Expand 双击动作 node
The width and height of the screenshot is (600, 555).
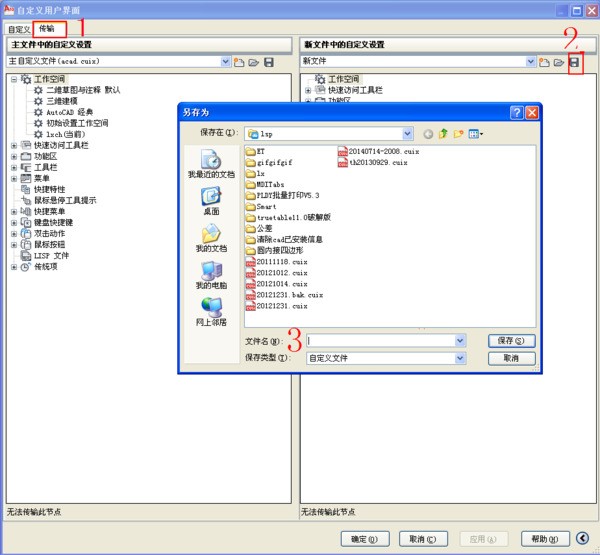[14, 234]
